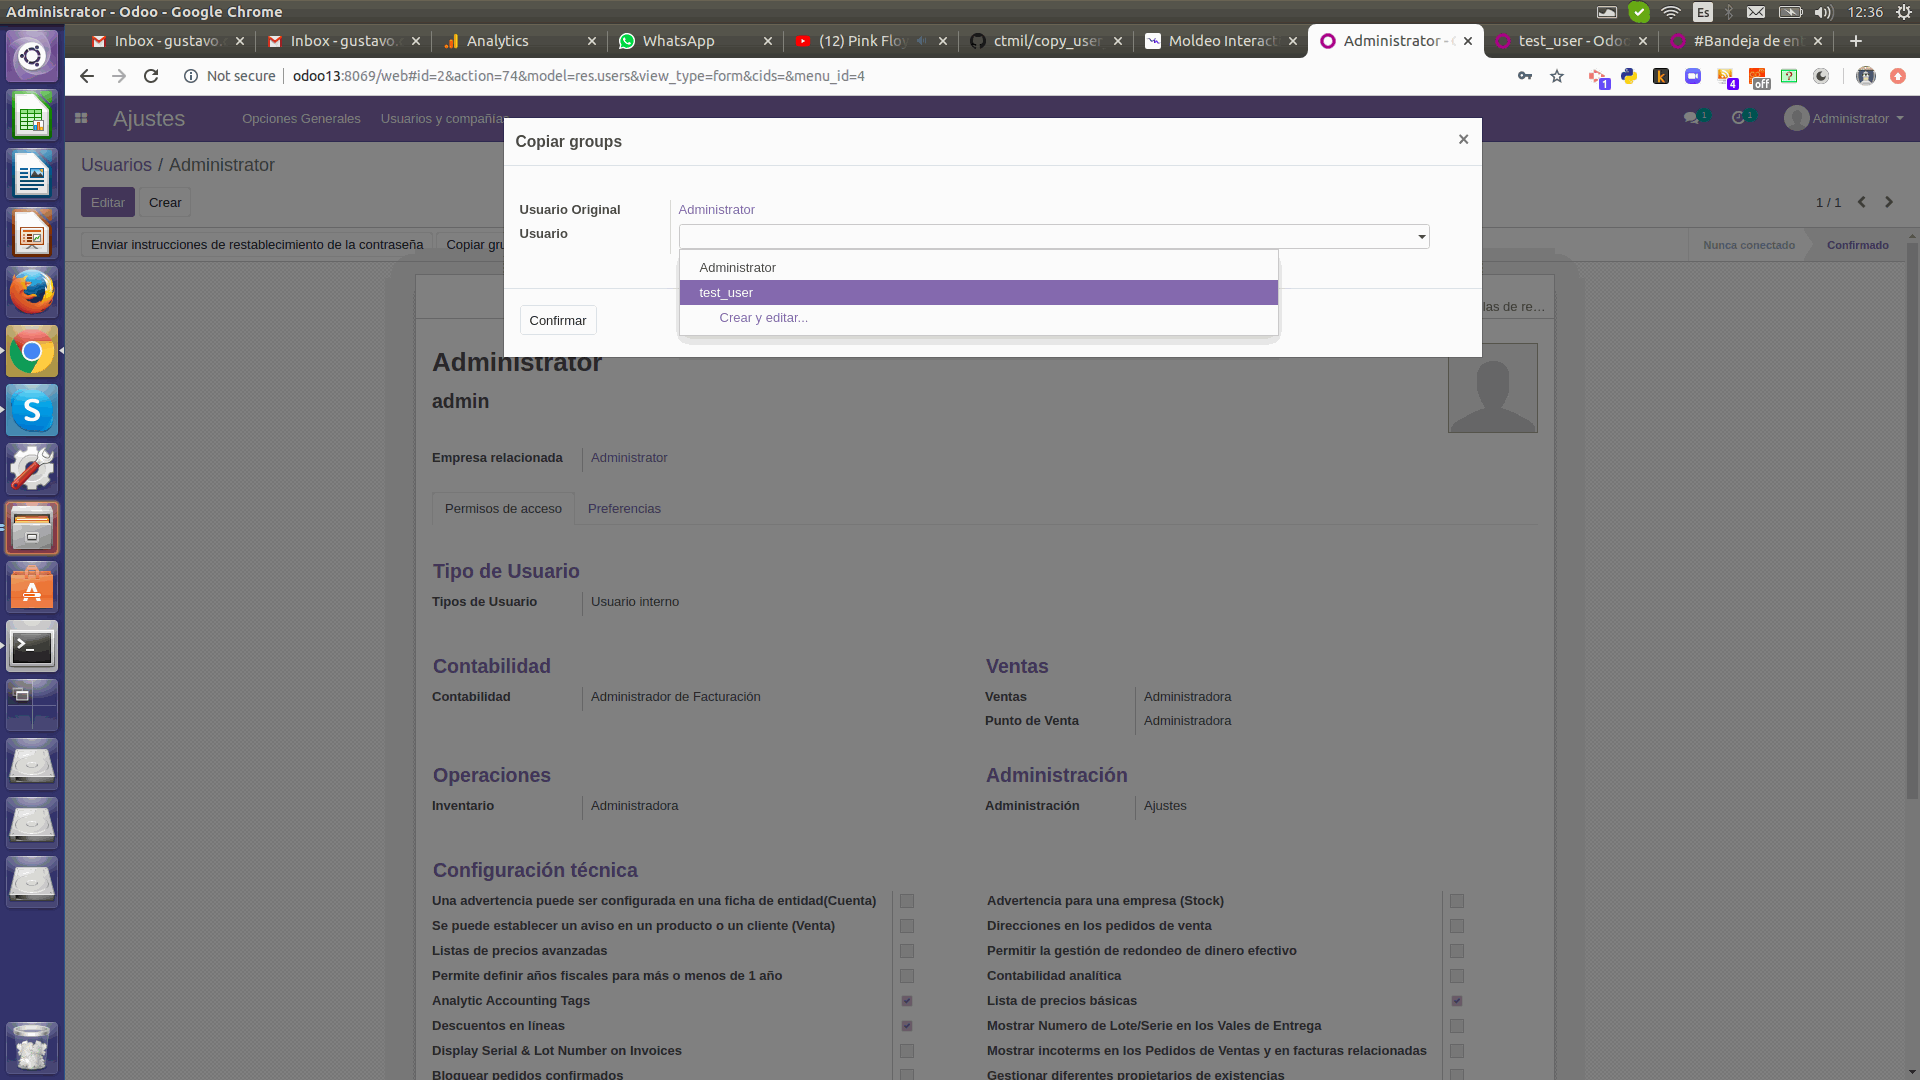Image resolution: width=1920 pixels, height=1080 pixels.
Task: Toggle the Descuentos en líneas checkbox
Action: click(907, 1026)
